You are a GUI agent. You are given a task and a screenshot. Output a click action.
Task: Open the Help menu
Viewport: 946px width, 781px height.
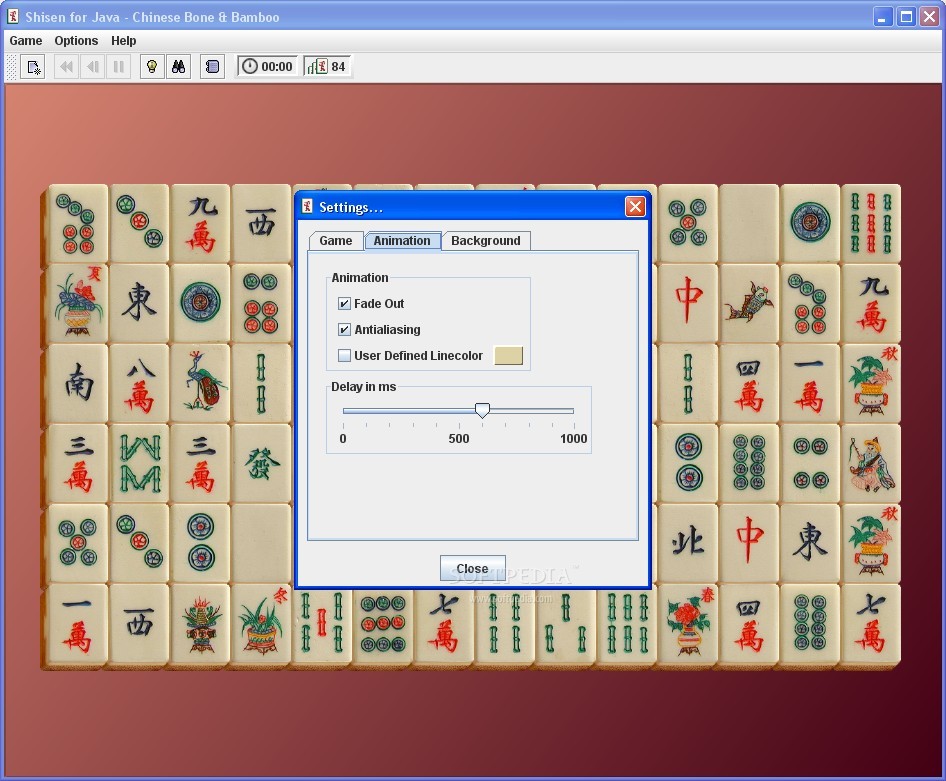click(x=124, y=40)
